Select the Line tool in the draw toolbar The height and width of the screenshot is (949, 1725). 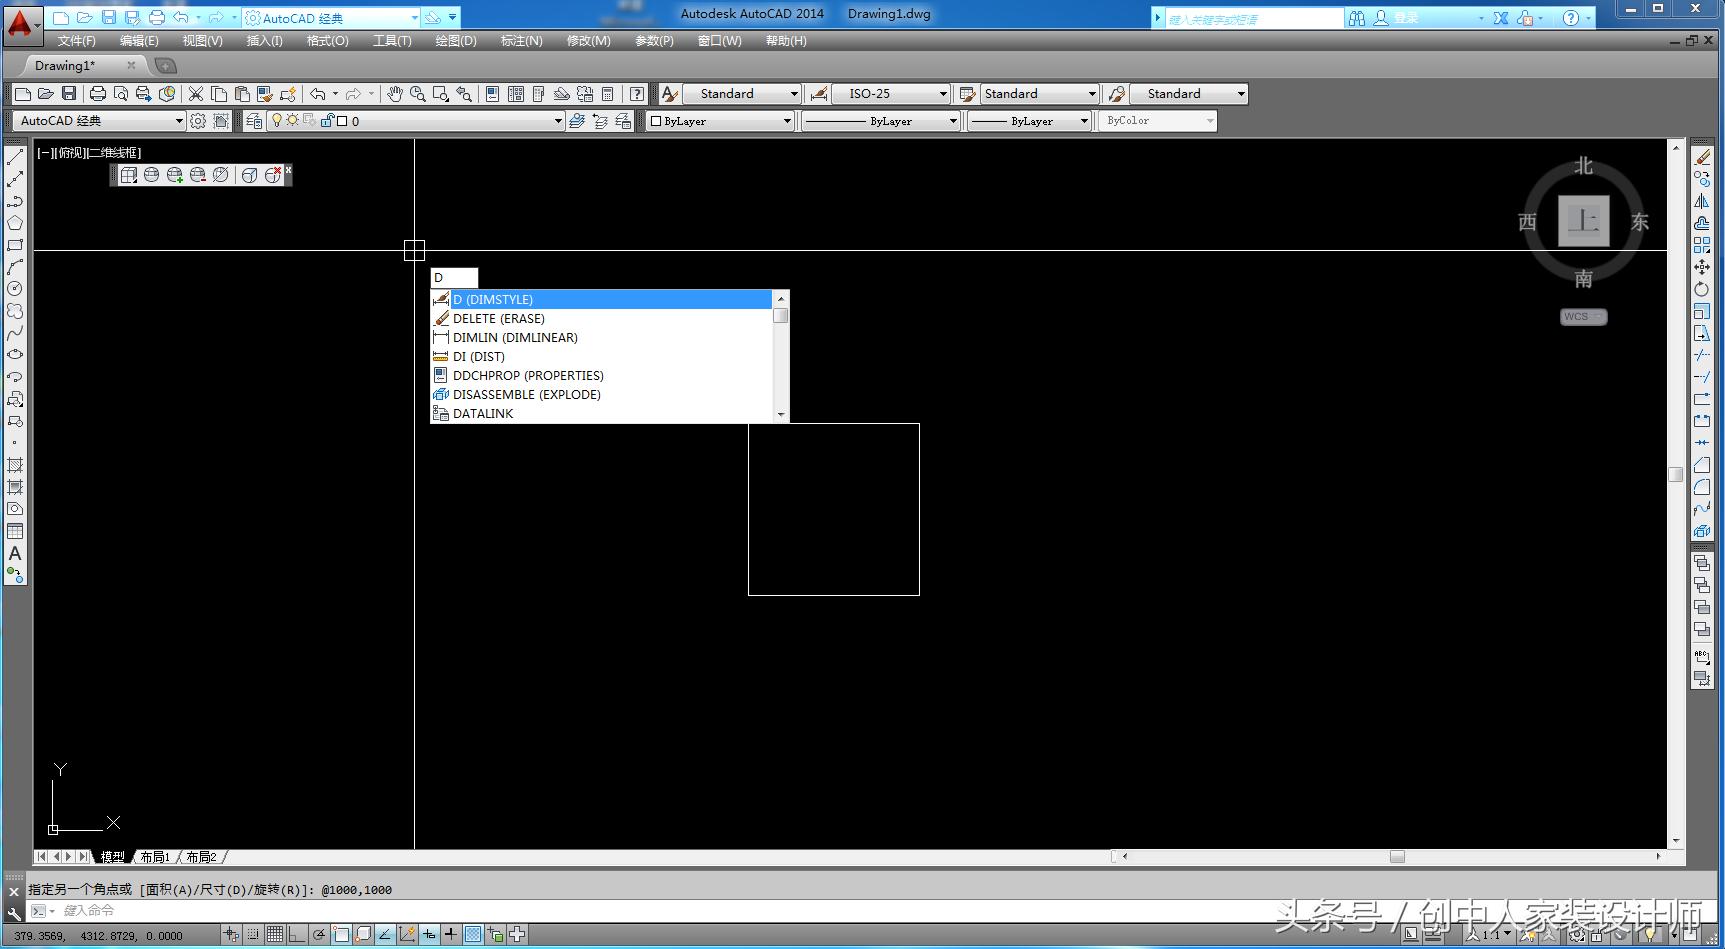(15, 157)
